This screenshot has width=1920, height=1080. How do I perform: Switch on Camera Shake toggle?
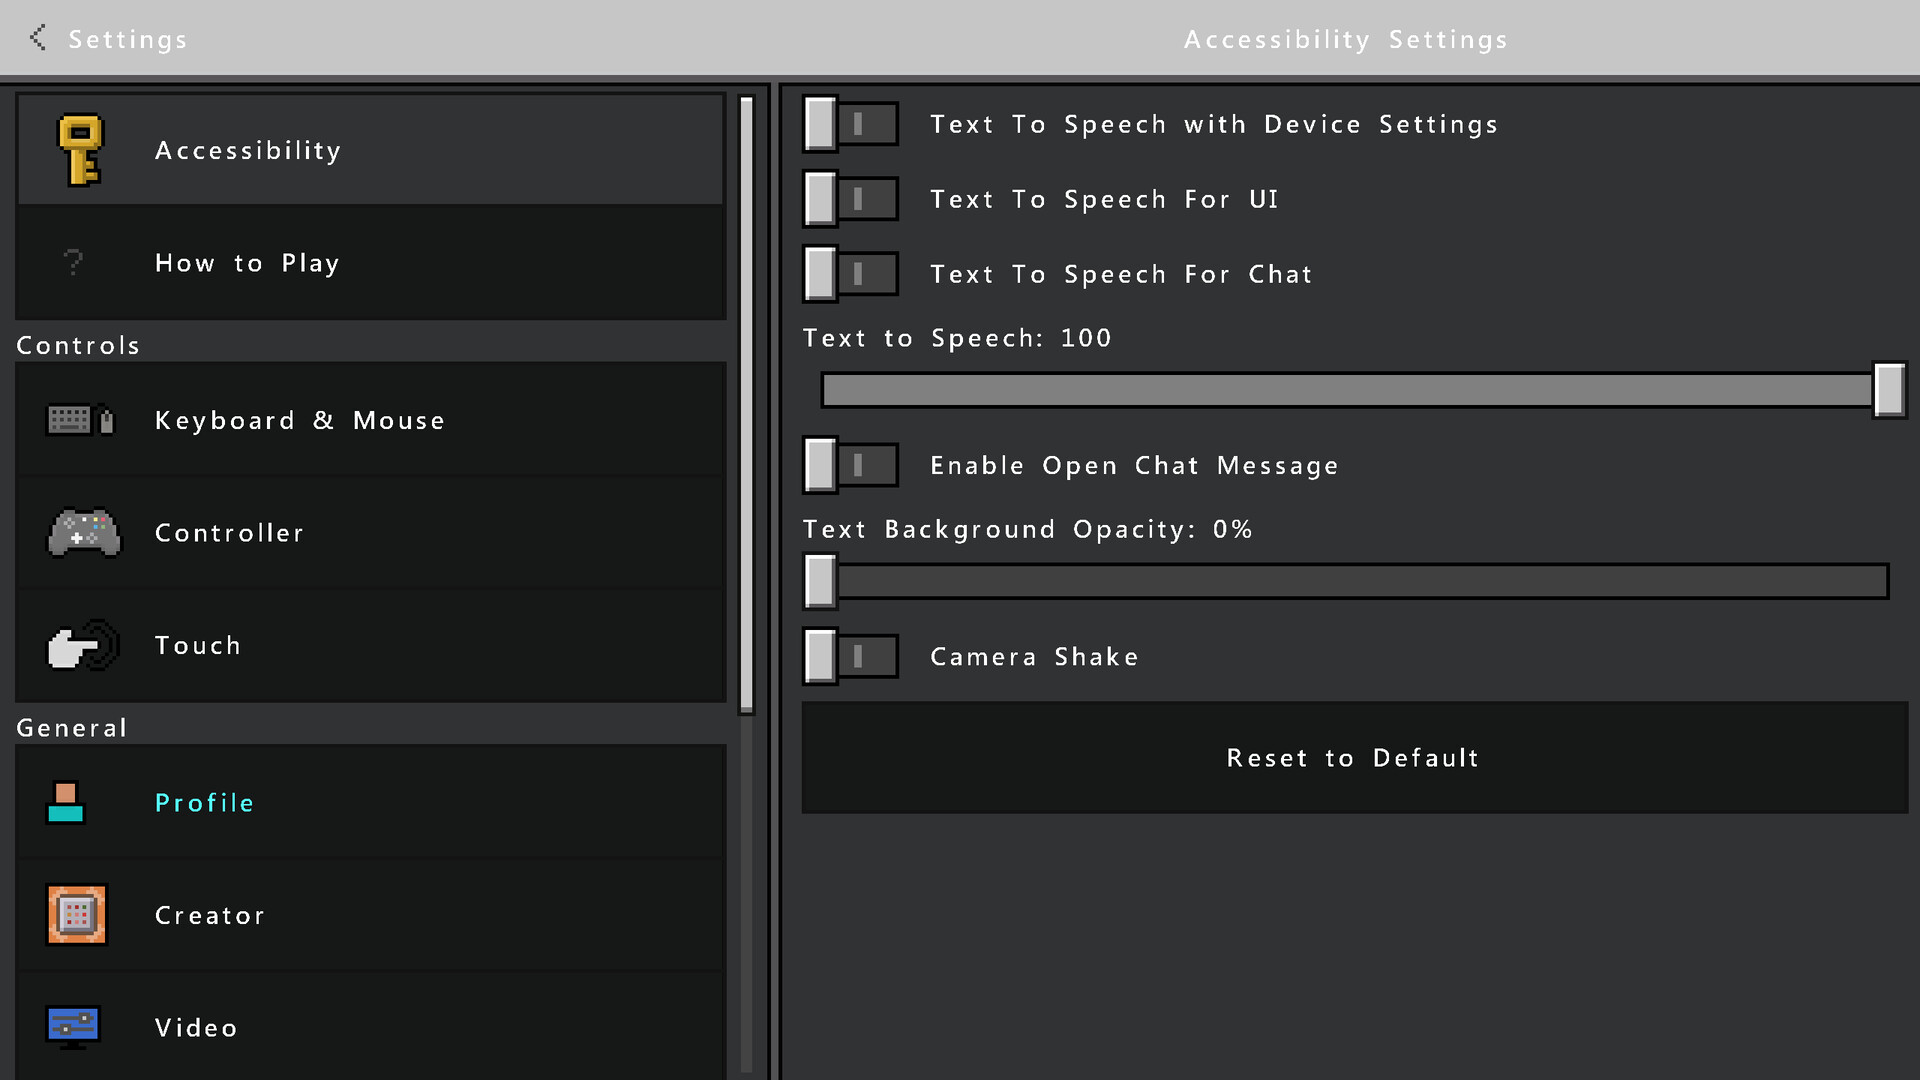pos(850,657)
